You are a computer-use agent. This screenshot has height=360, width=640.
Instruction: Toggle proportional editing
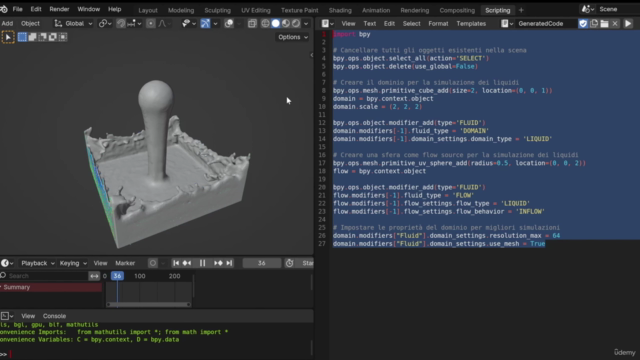[151, 24]
